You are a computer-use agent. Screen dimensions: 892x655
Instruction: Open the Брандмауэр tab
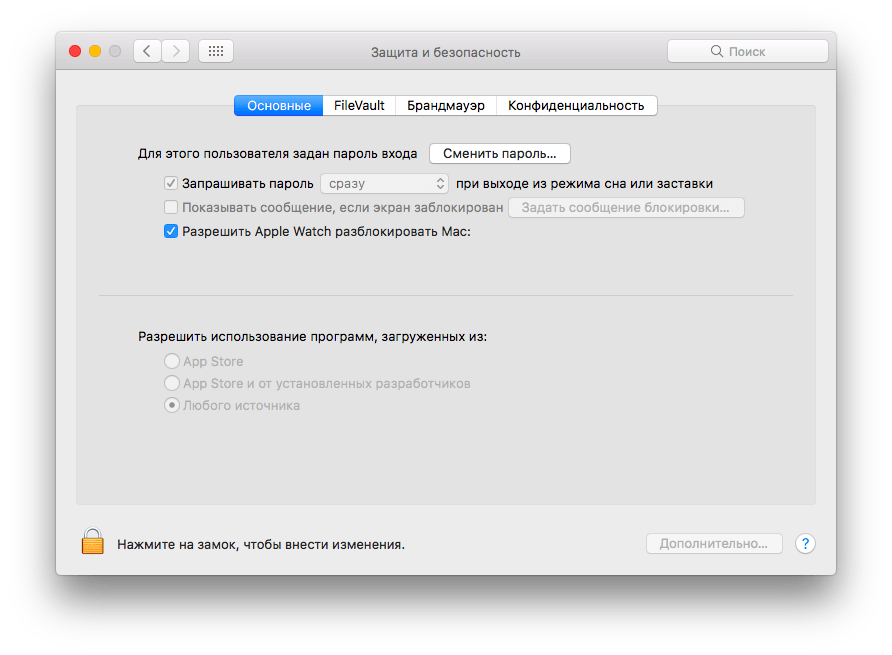point(446,106)
